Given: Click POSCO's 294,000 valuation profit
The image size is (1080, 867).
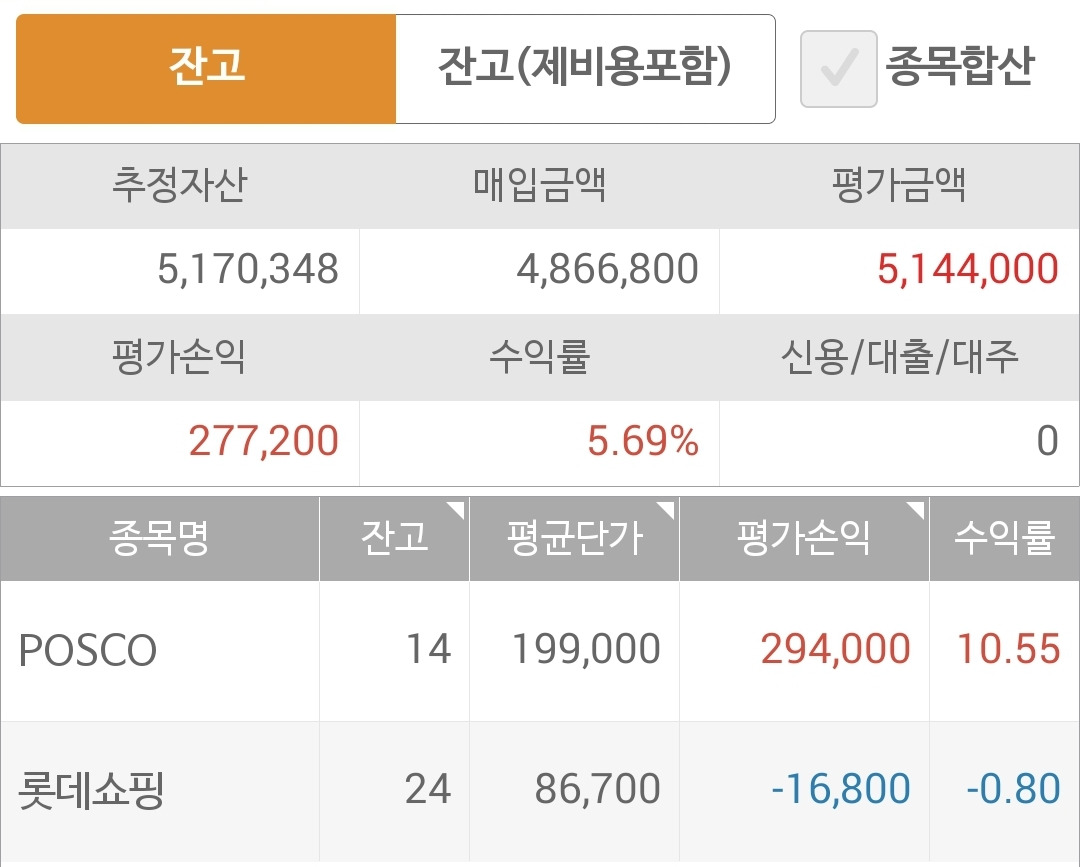Looking at the screenshot, I should [835, 650].
